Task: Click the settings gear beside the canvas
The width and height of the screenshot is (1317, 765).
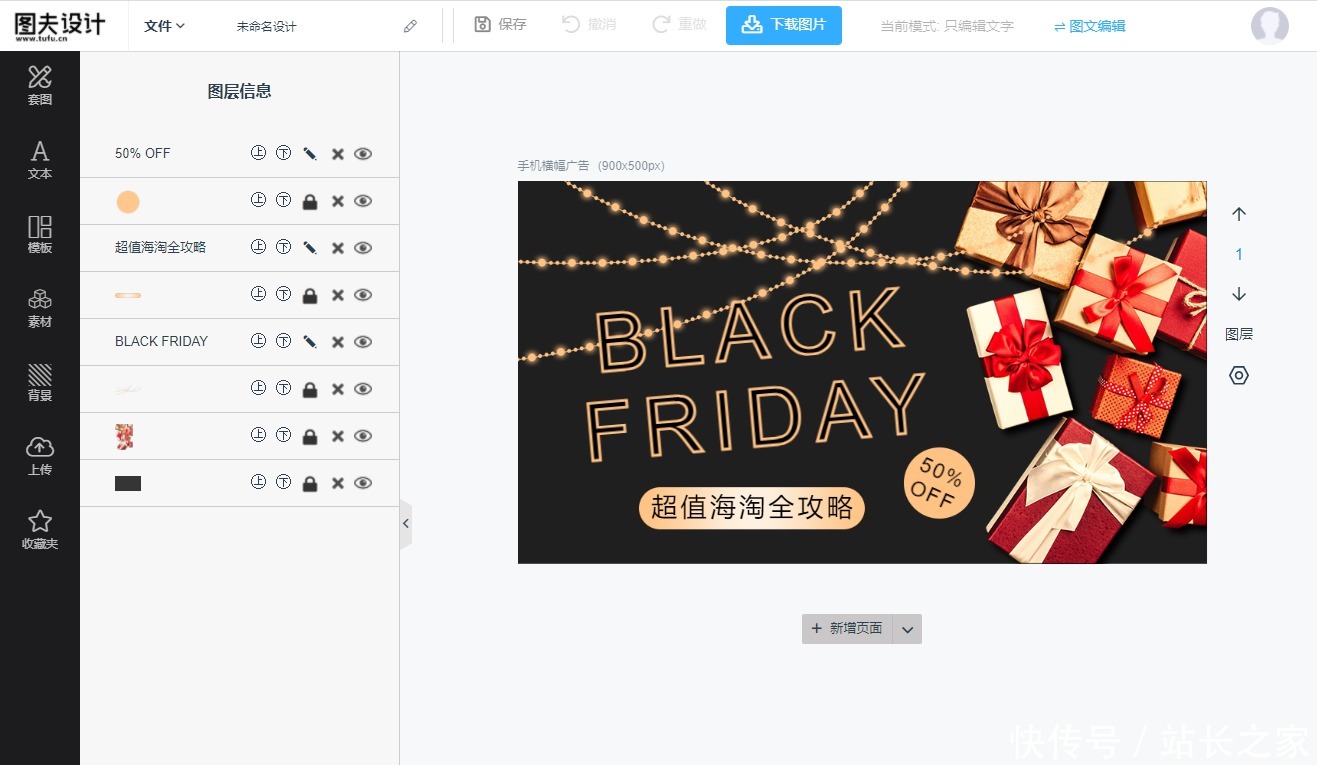Action: pyautogui.click(x=1238, y=375)
